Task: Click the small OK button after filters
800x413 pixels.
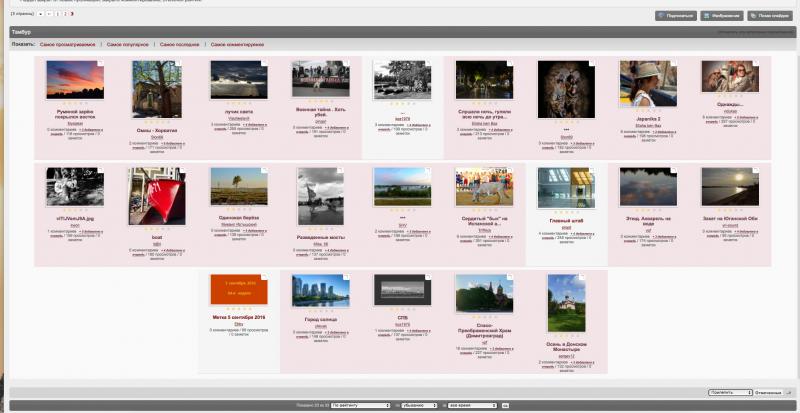Action: pos(505,405)
